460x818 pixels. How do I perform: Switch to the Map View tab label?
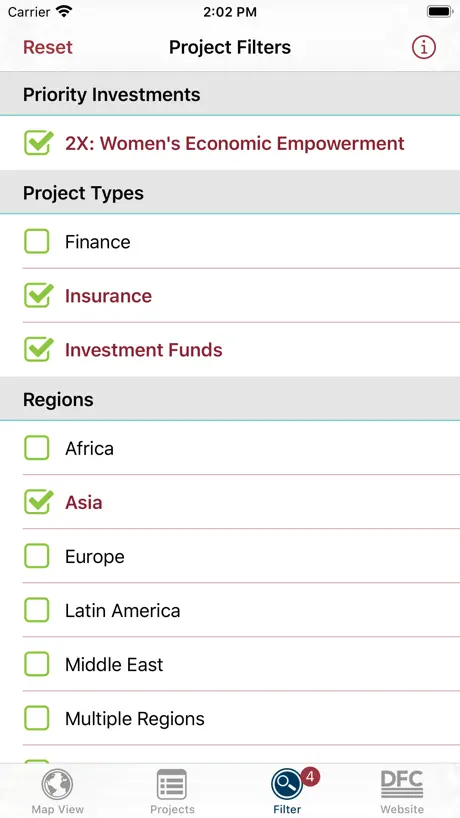coord(57,810)
